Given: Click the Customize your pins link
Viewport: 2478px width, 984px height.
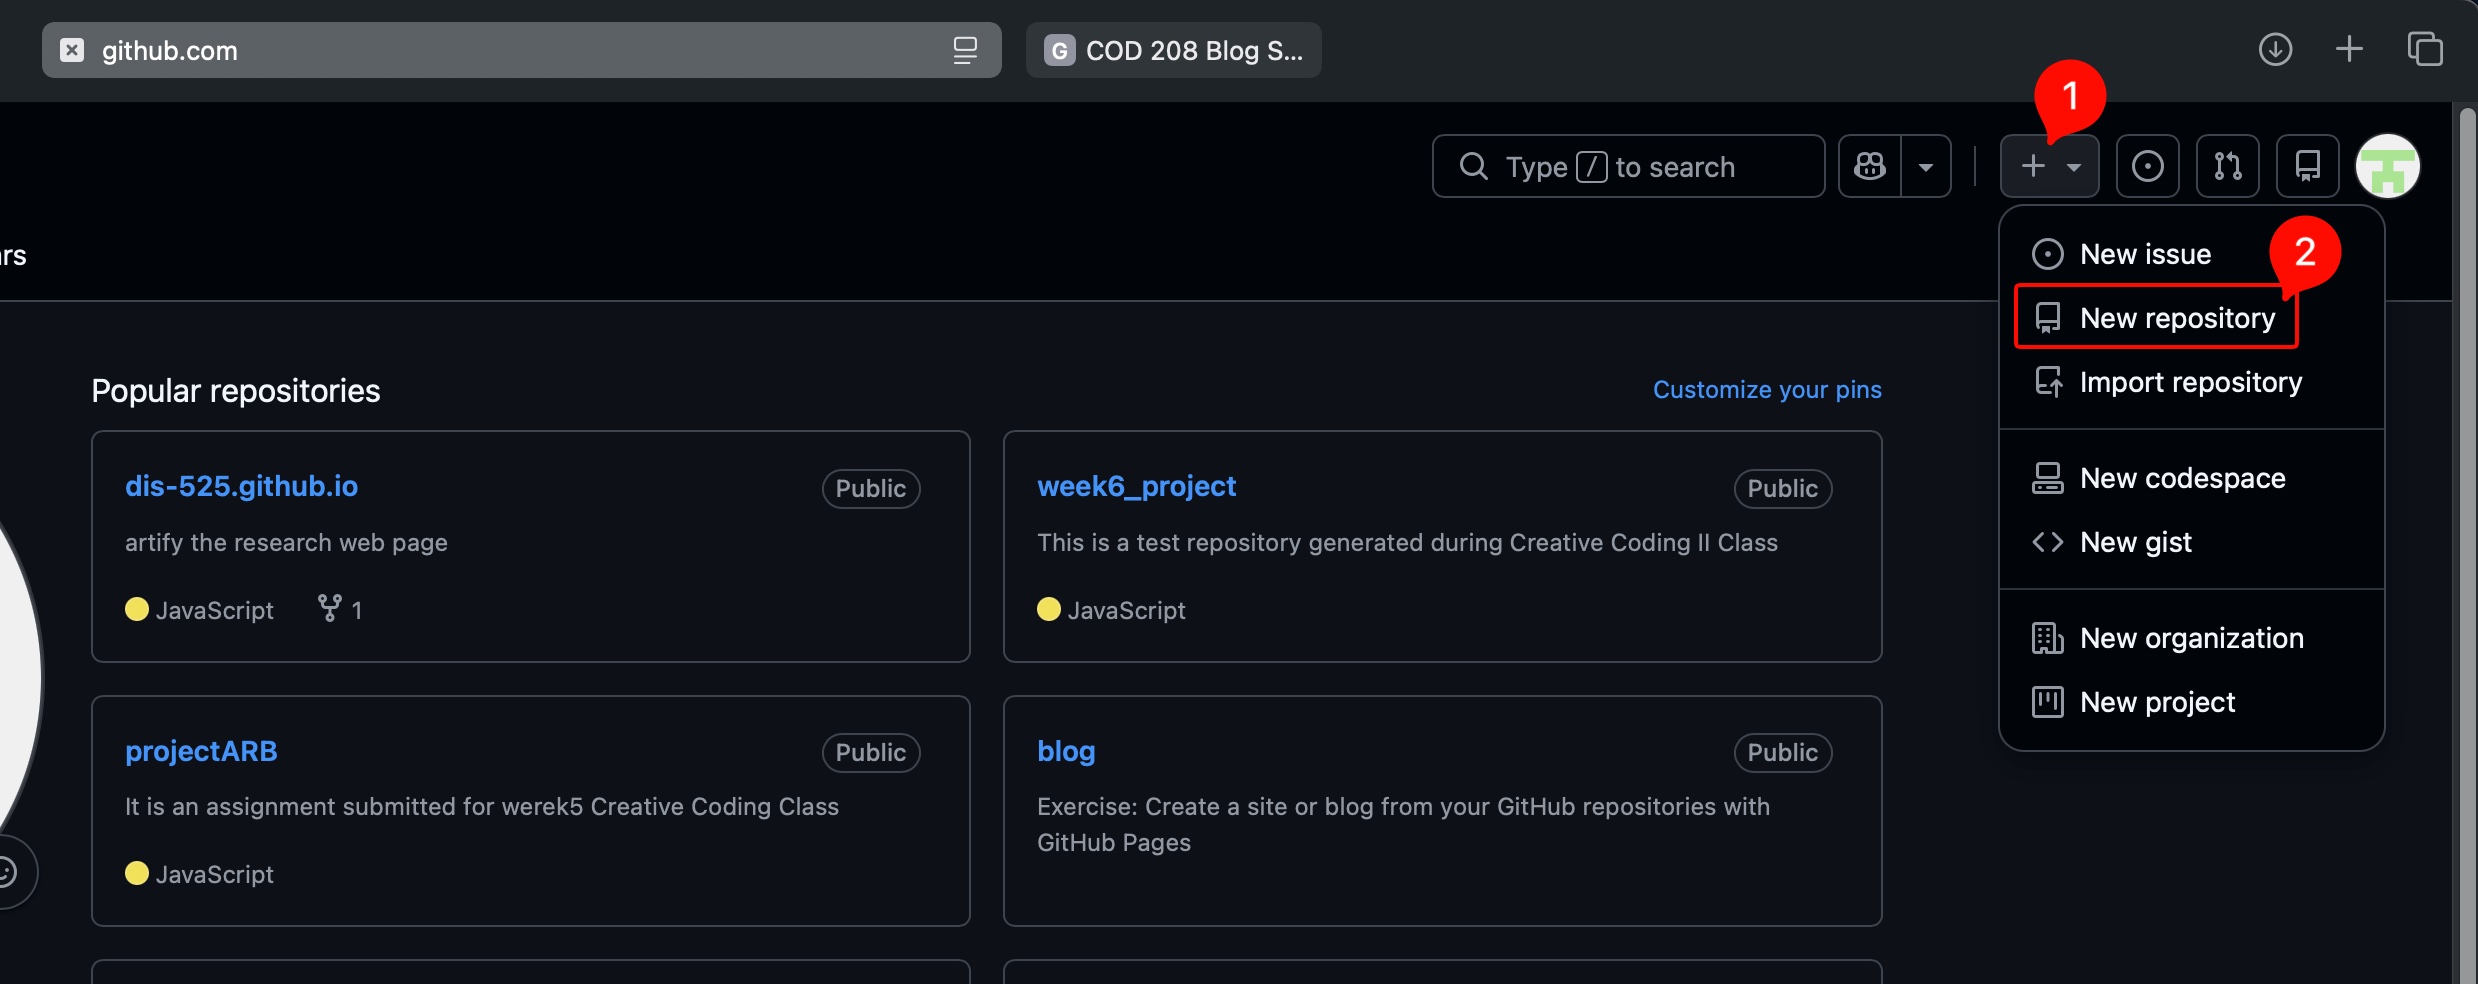Looking at the screenshot, I should pos(1766,389).
